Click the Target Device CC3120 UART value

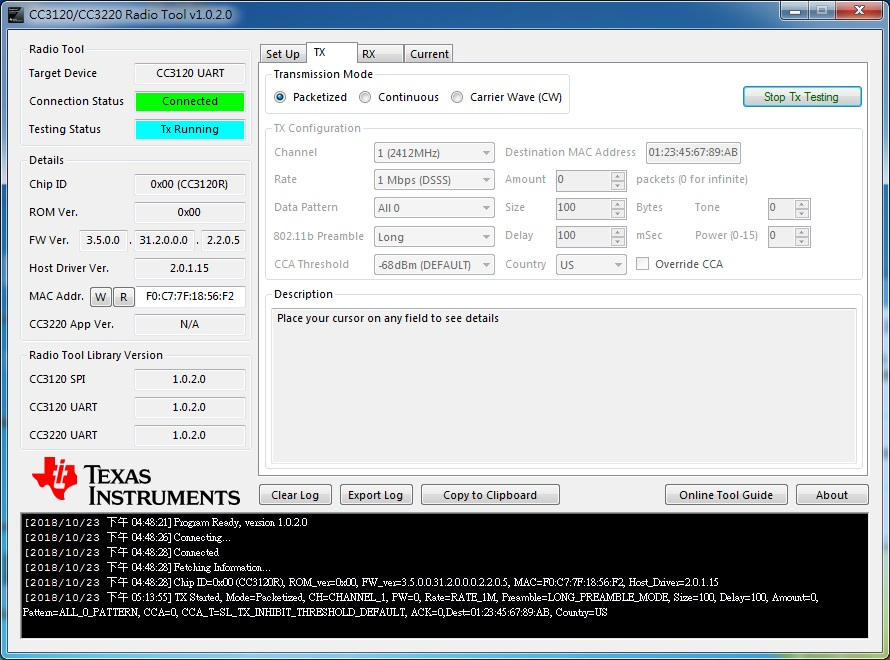click(x=190, y=73)
